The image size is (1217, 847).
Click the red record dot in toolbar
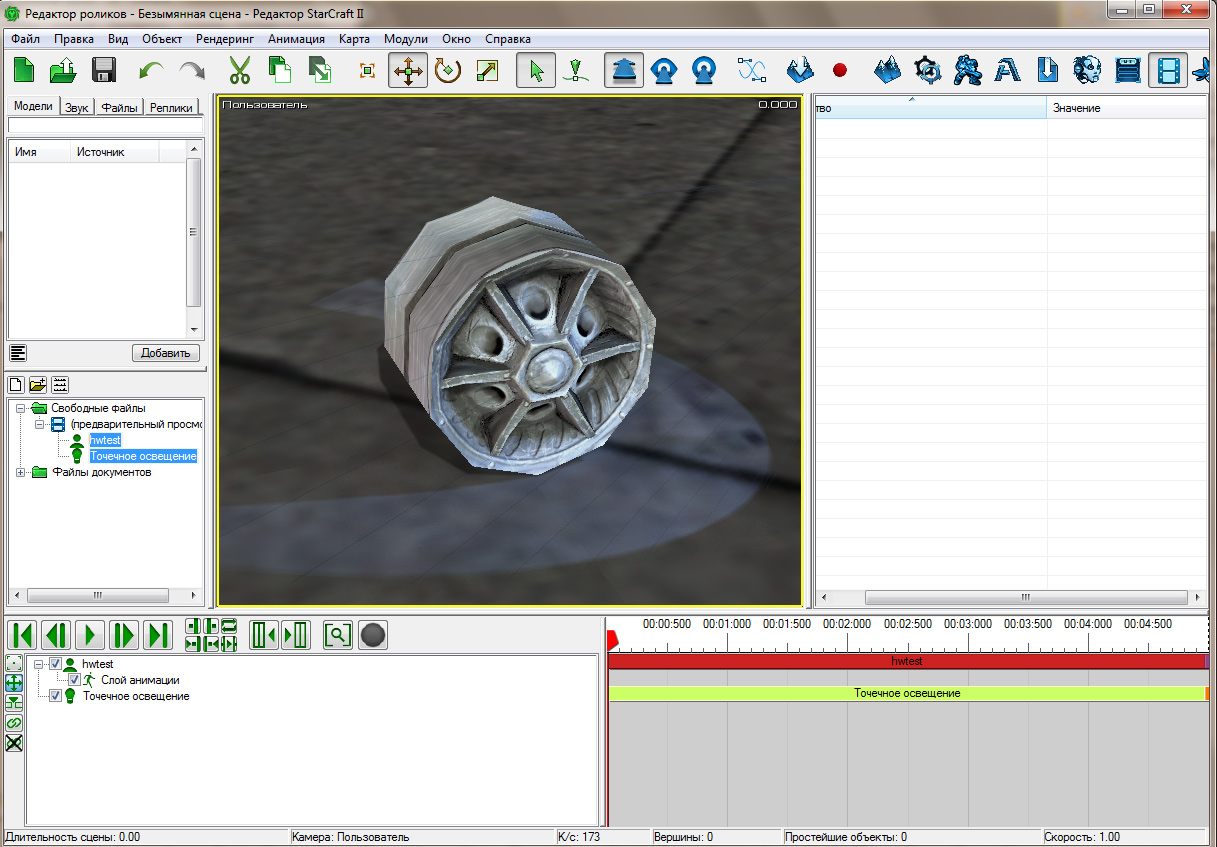pyautogui.click(x=839, y=71)
